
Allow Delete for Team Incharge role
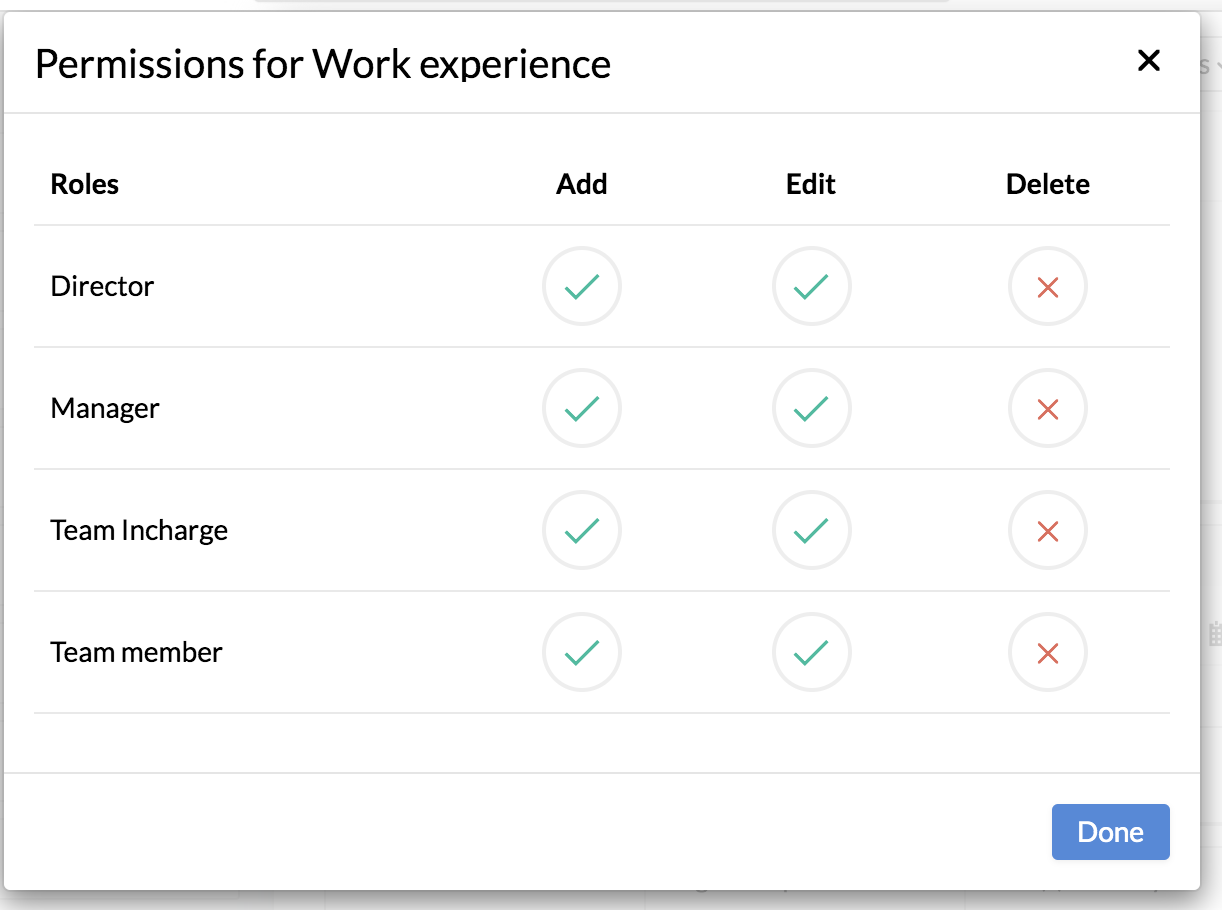coord(1047,530)
